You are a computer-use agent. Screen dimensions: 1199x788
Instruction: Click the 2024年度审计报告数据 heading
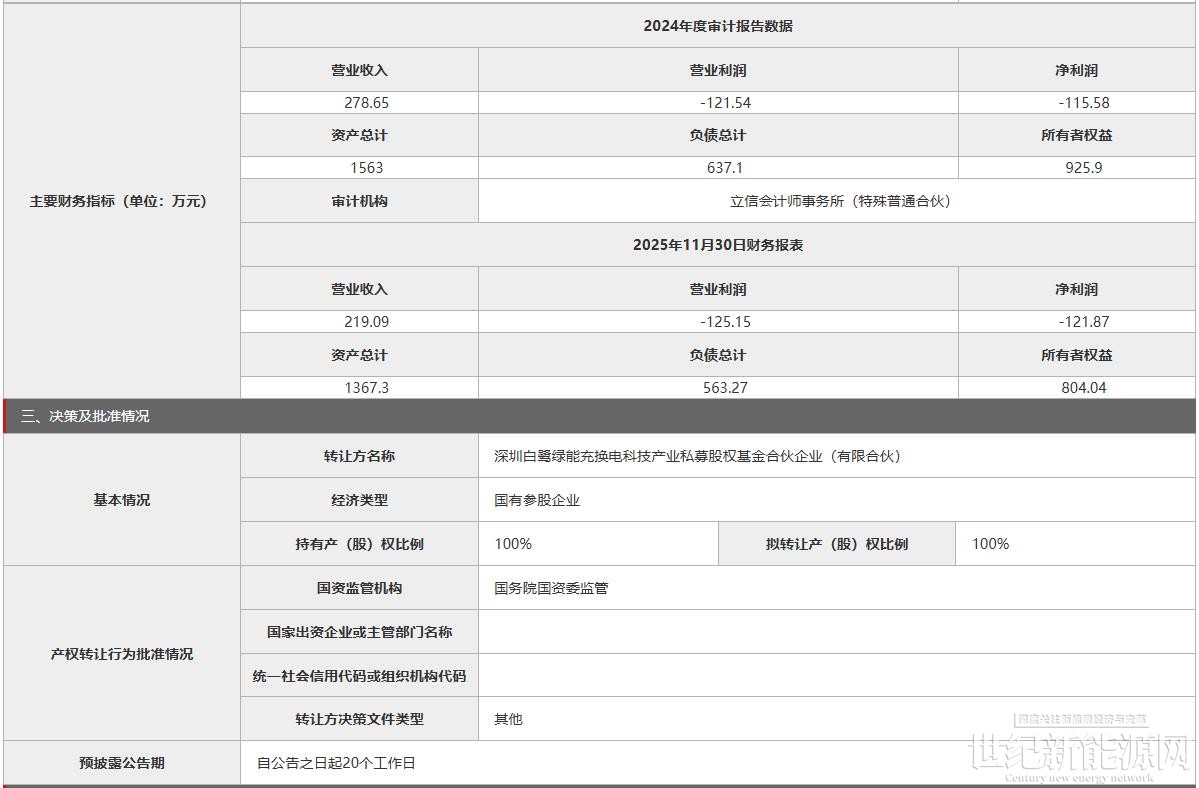[x=717, y=26]
